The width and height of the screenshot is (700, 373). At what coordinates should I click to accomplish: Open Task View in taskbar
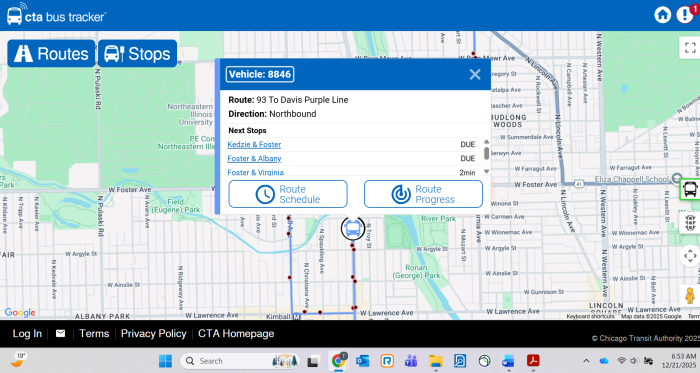pyautogui.click(x=314, y=361)
